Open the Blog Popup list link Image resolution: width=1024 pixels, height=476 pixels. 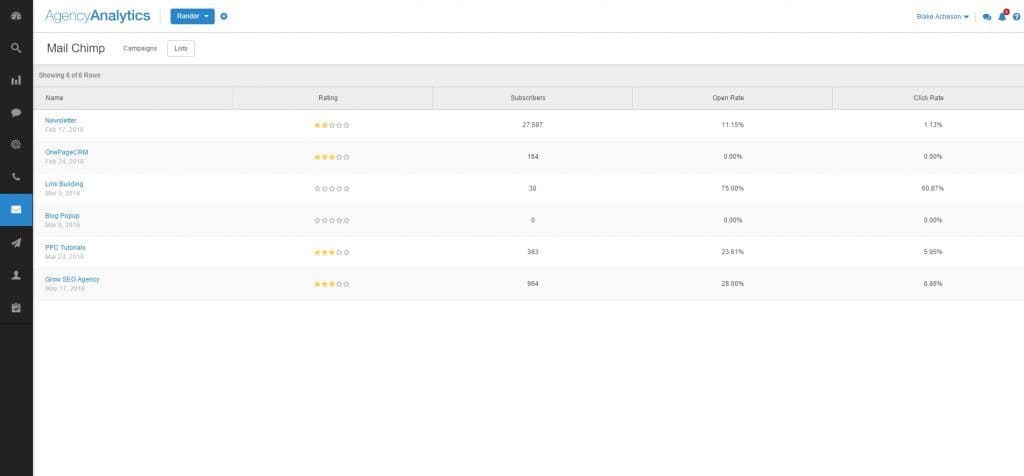(x=62, y=215)
